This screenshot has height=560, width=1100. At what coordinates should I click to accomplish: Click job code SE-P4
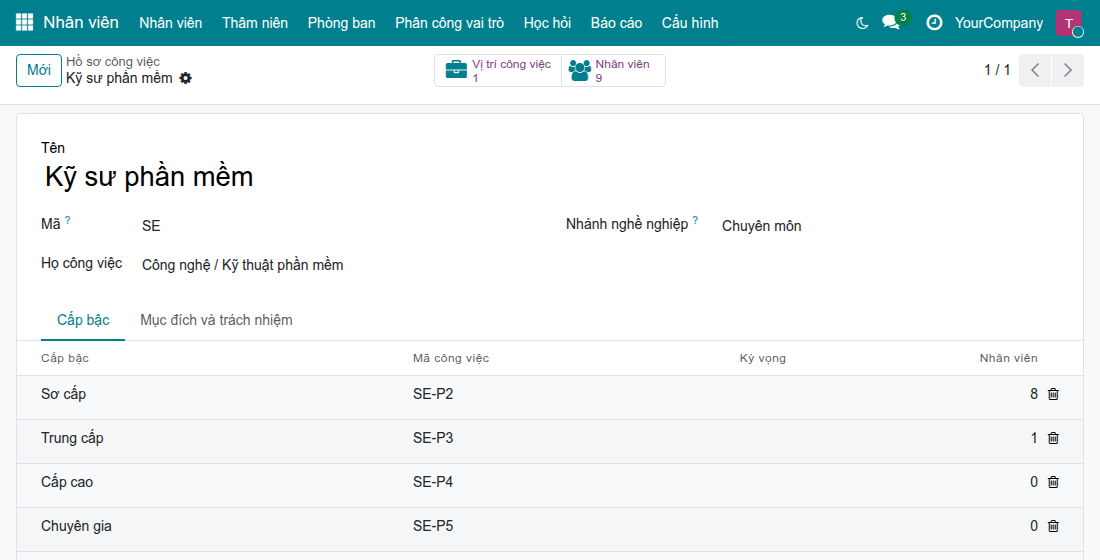pyautogui.click(x=433, y=482)
